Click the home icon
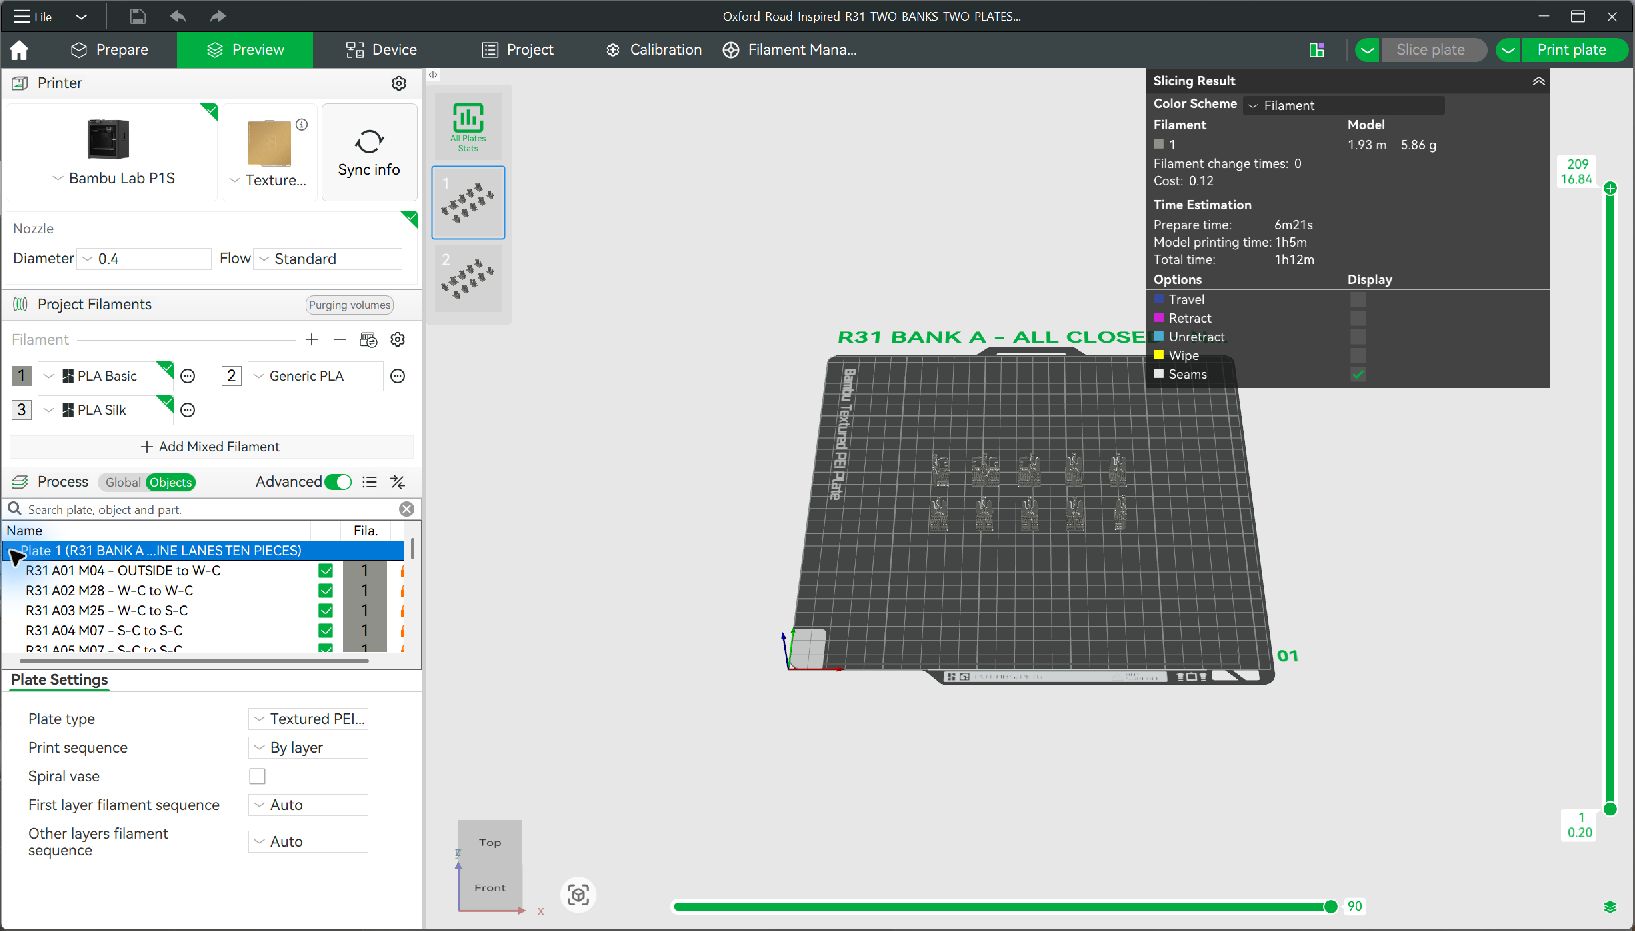The width and height of the screenshot is (1635, 931). (19, 50)
